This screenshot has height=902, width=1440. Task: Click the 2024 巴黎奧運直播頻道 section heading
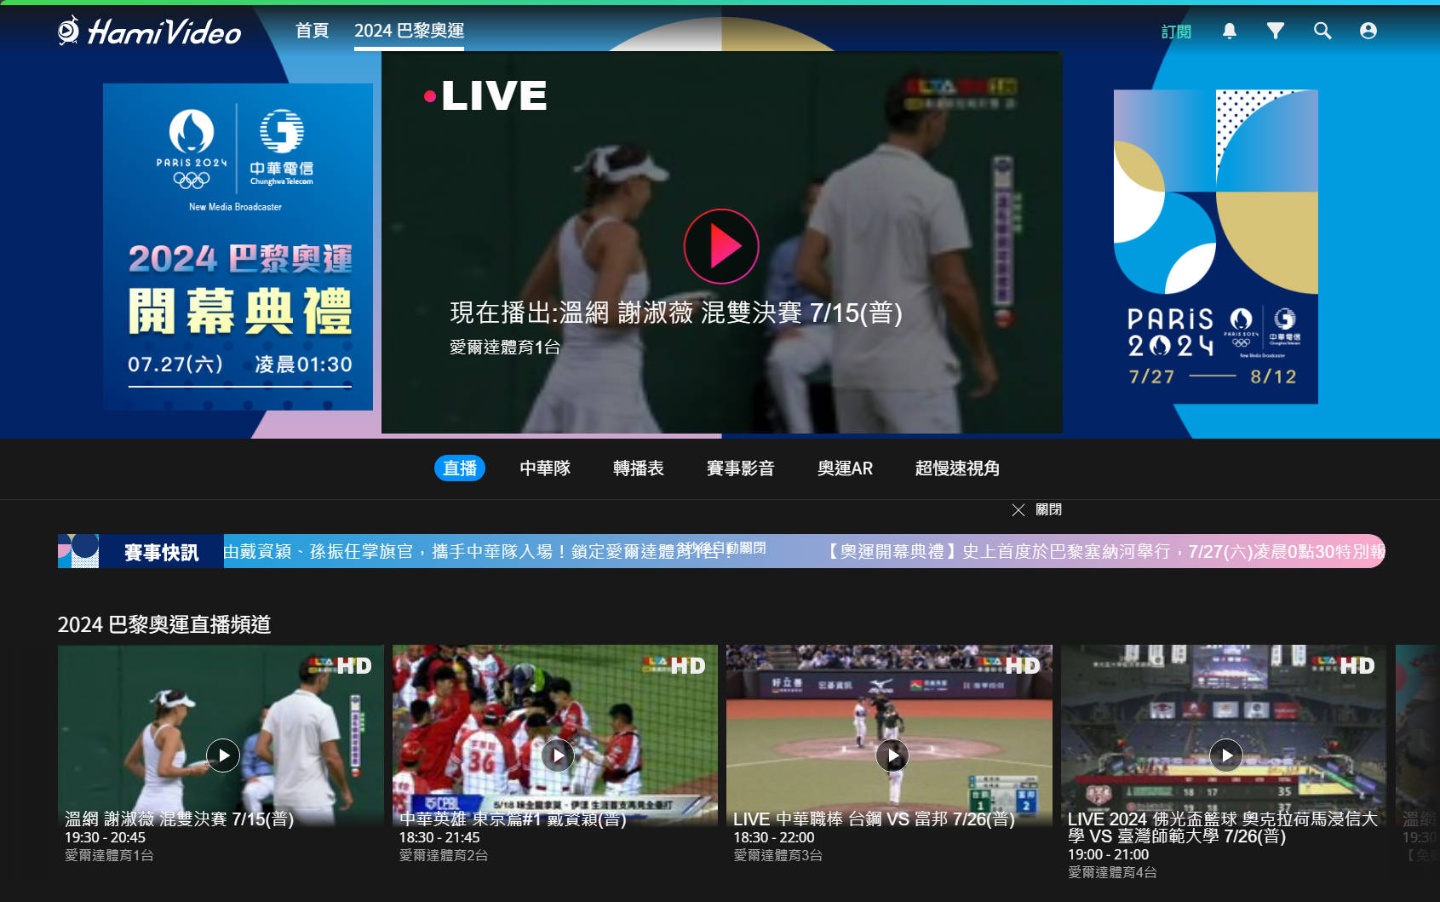[x=164, y=625]
